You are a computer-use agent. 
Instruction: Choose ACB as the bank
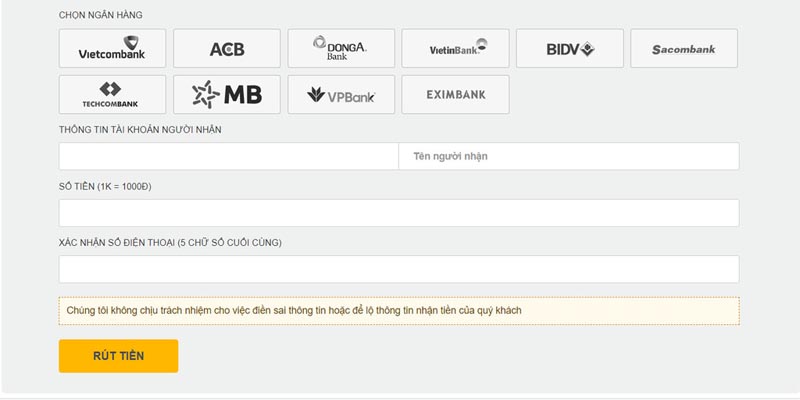[x=227, y=48]
